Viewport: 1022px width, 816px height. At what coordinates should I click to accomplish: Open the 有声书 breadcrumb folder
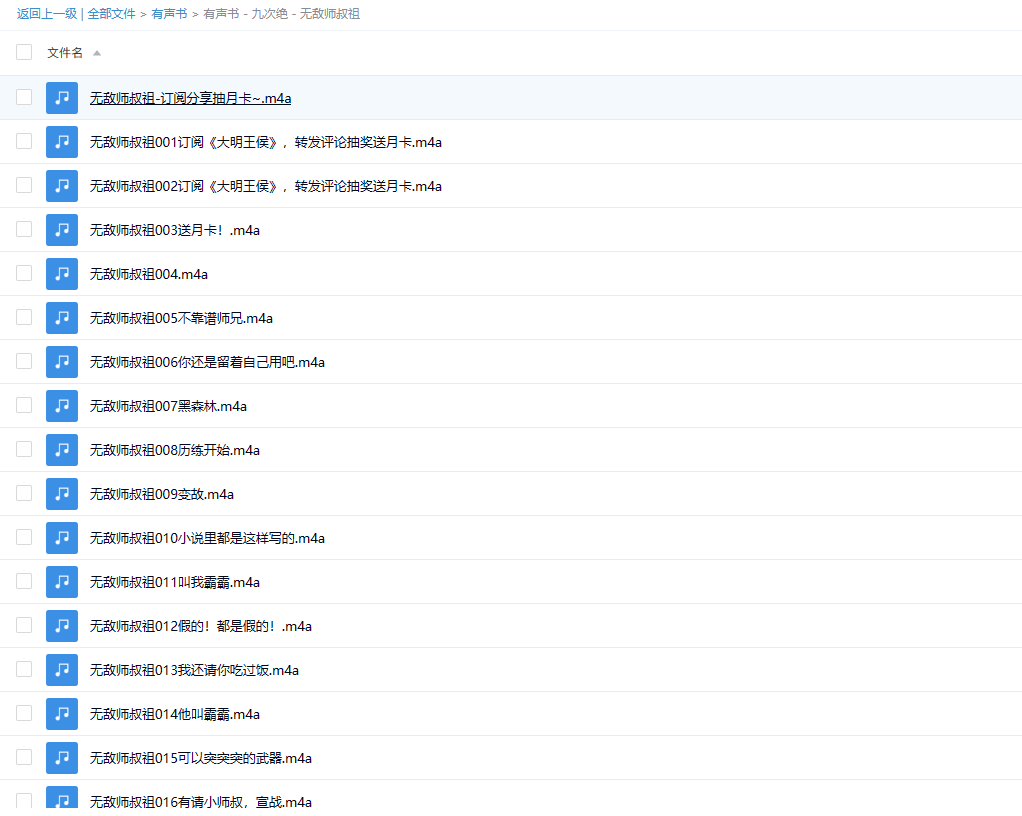pos(169,14)
